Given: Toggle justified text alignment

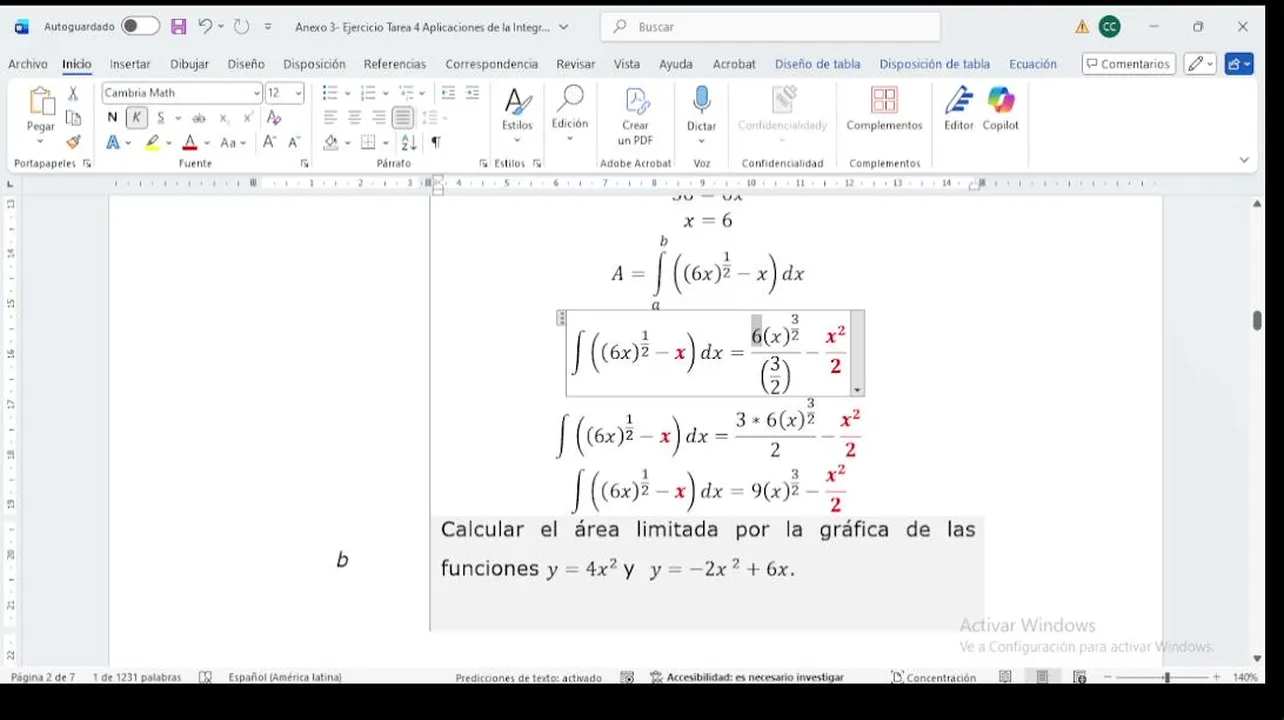Looking at the screenshot, I should pos(403,118).
